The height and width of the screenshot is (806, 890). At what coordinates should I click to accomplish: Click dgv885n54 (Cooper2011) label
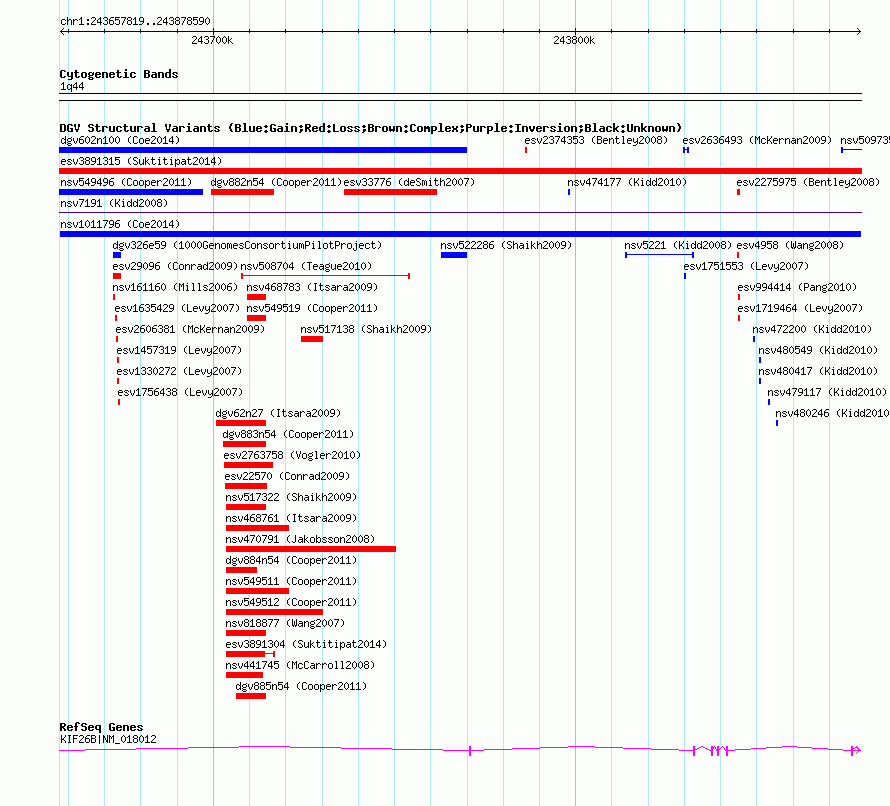301,686
